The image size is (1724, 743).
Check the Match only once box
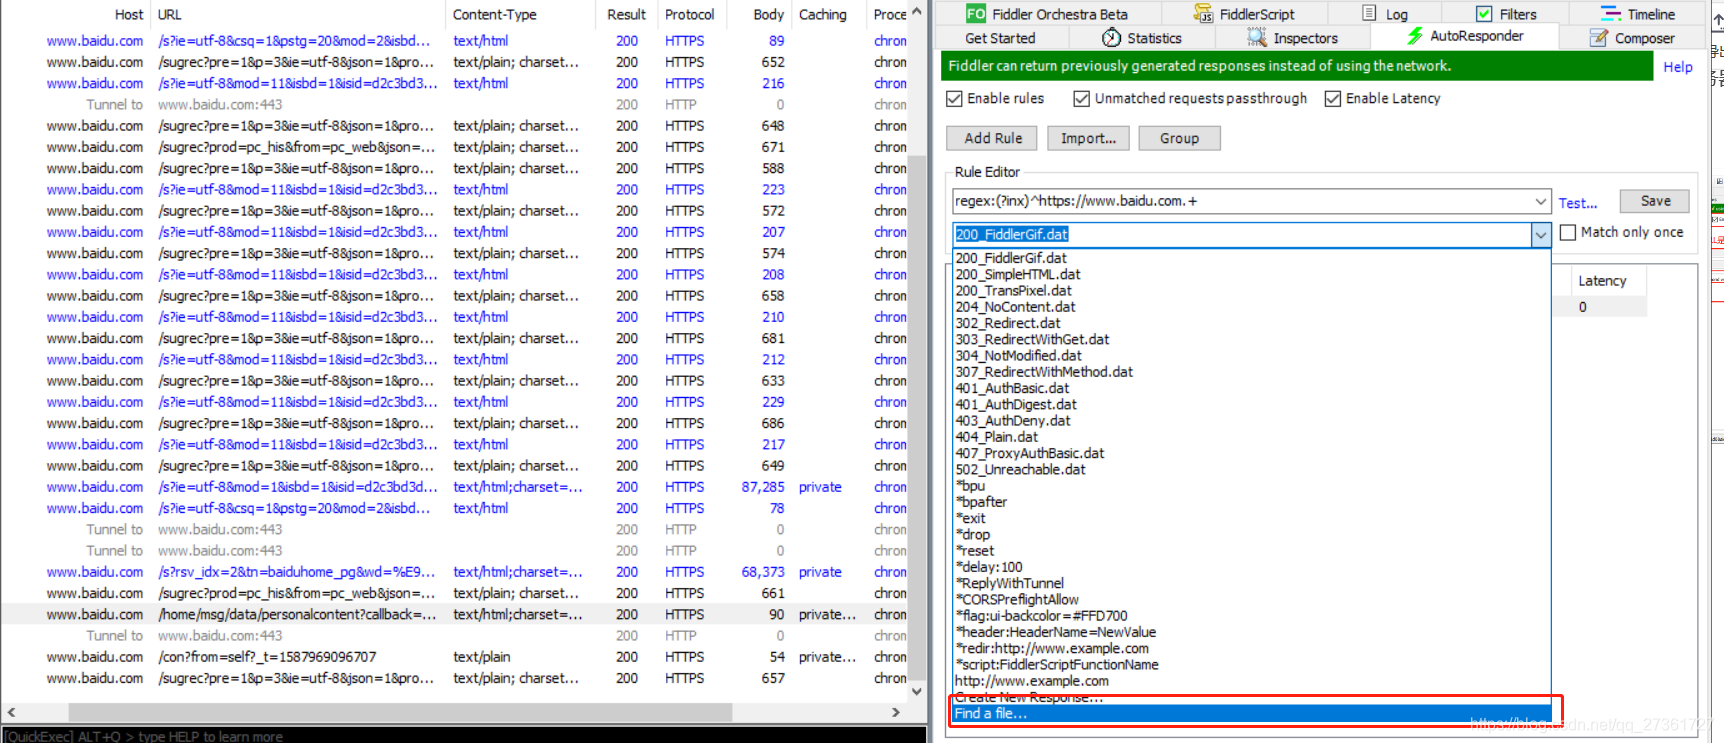click(x=1568, y=232)
